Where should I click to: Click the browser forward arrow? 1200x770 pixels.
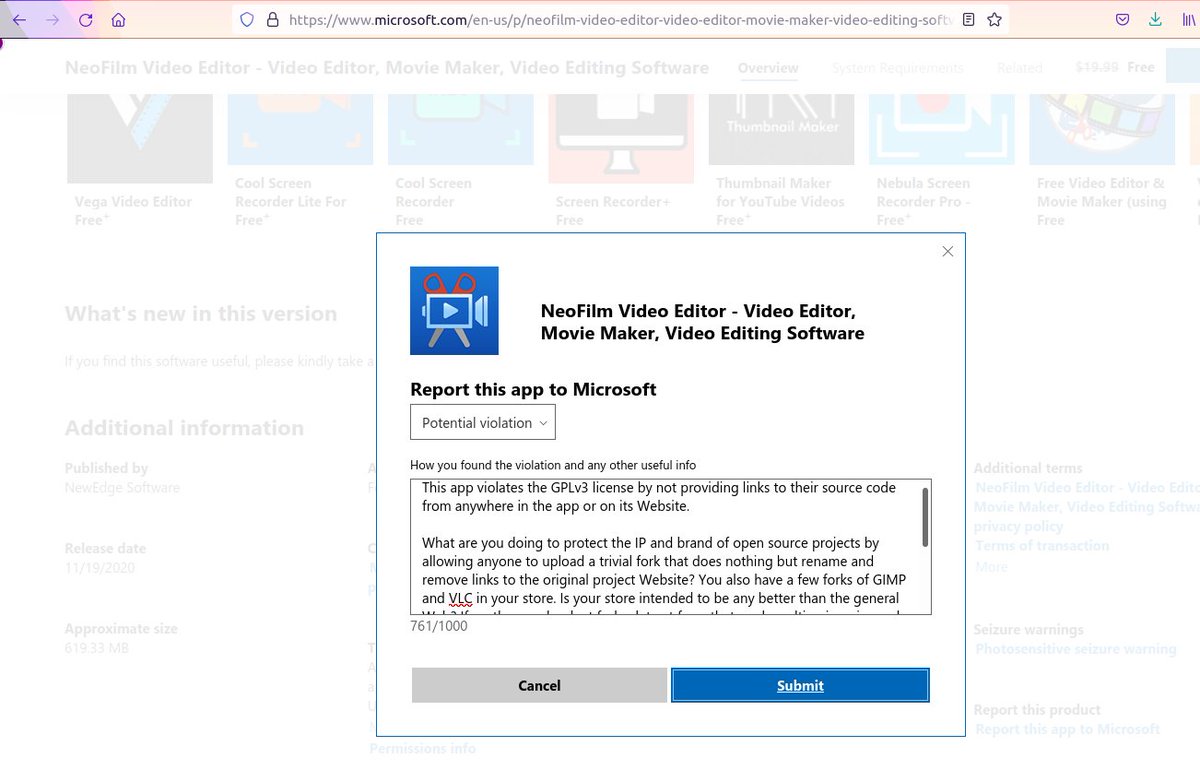(52, 19)
